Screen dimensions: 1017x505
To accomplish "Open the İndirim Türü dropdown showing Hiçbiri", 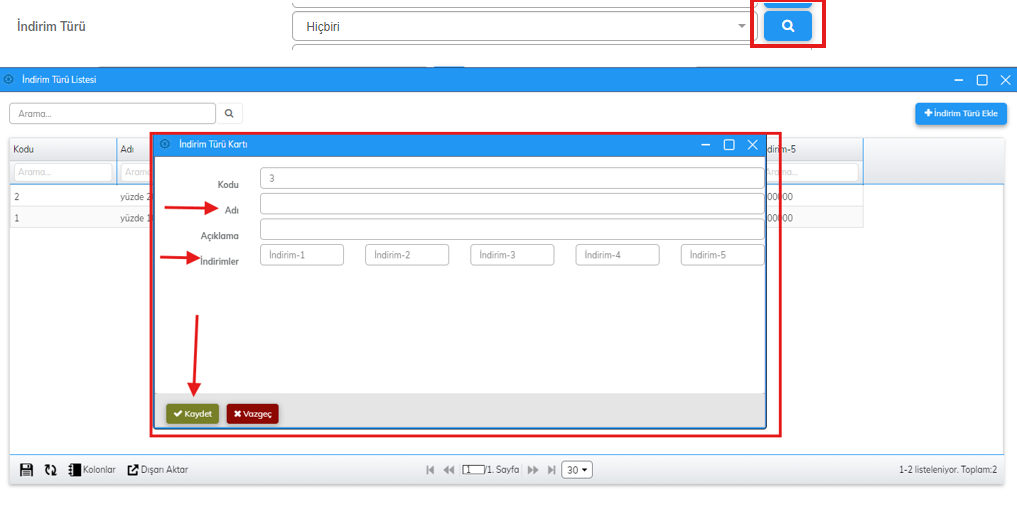I will [x=524, y=26].
